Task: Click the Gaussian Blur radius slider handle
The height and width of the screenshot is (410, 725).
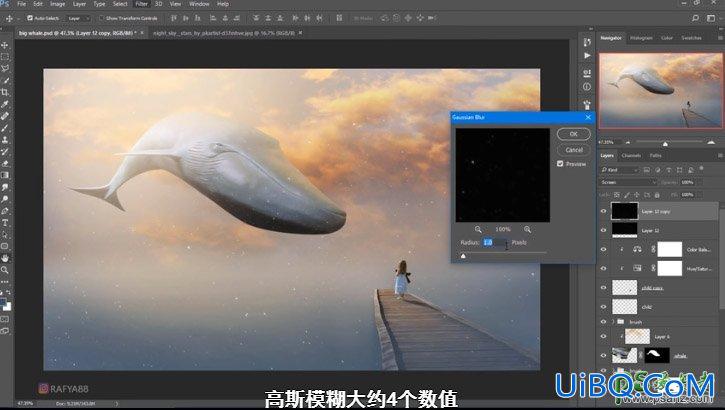Action: click(x=463, y=256)
